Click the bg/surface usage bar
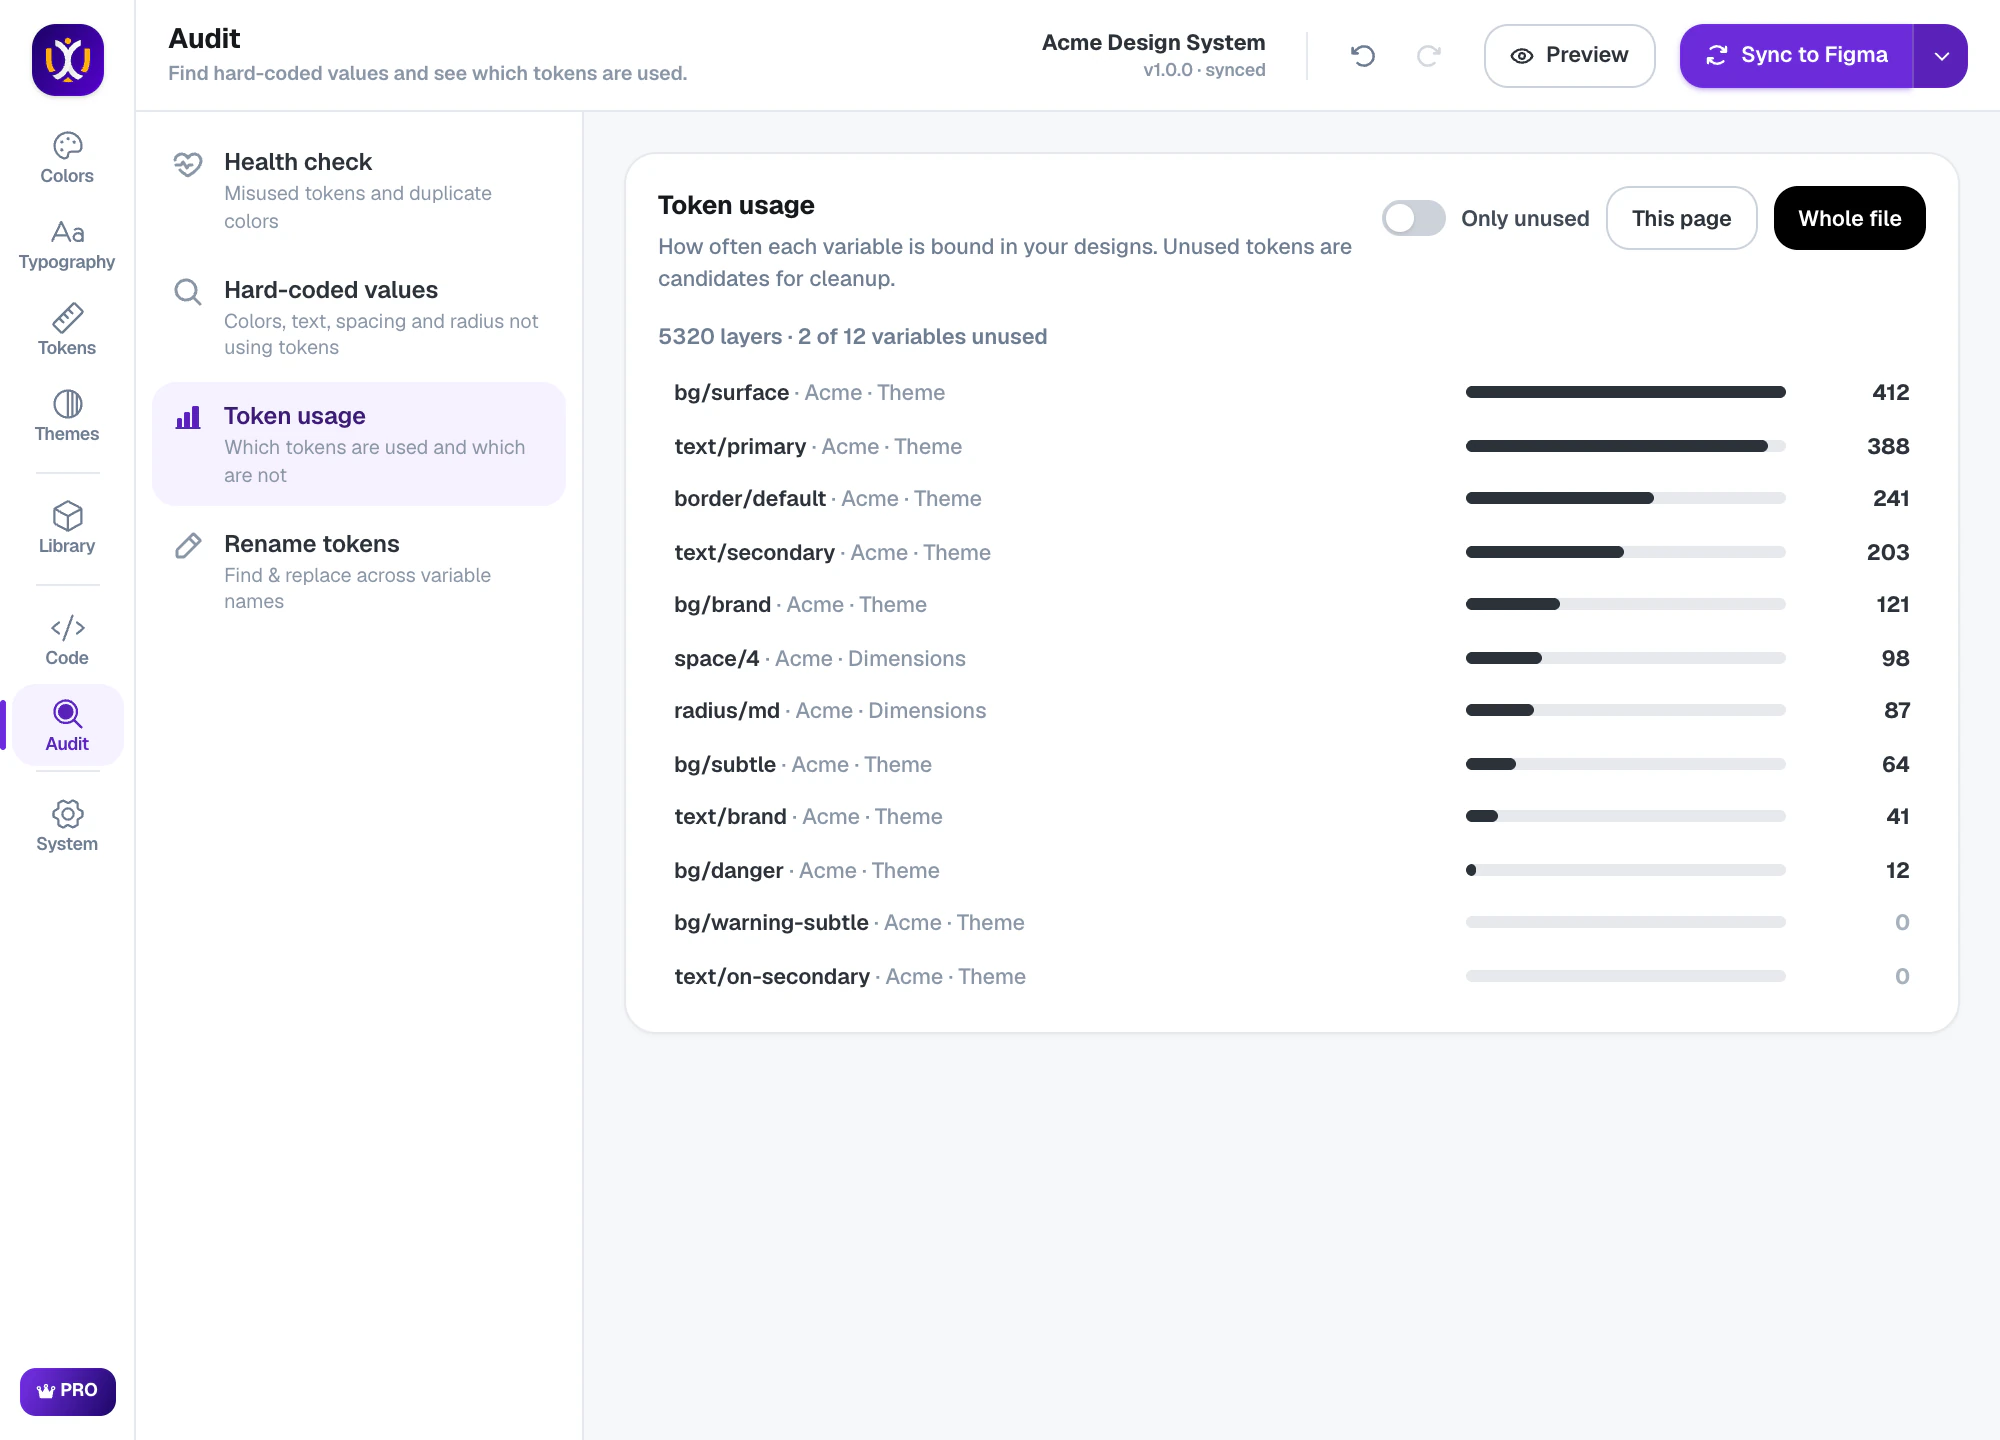2000x1440 pixels. [1626, 392]
